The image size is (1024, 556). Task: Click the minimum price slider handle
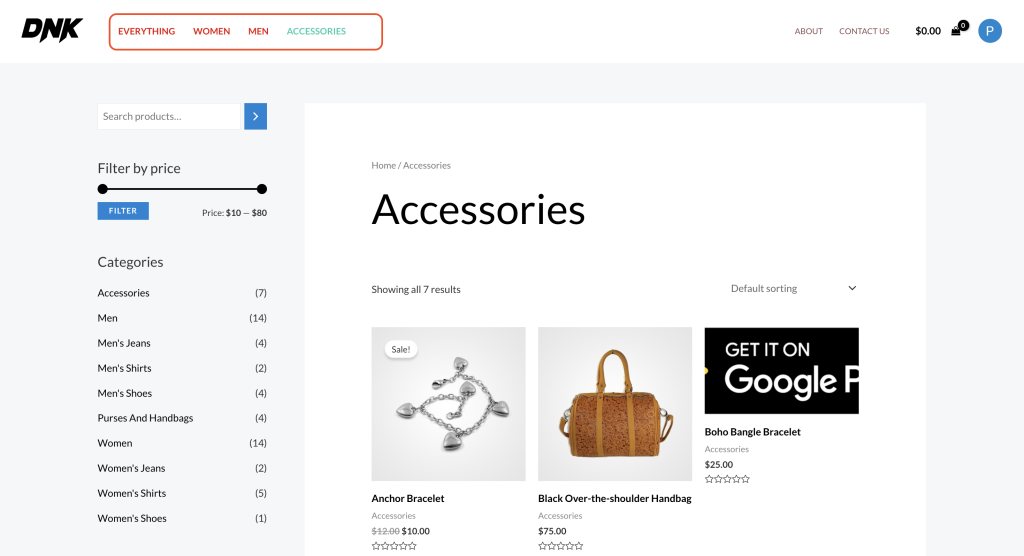(x=103, y=189)
